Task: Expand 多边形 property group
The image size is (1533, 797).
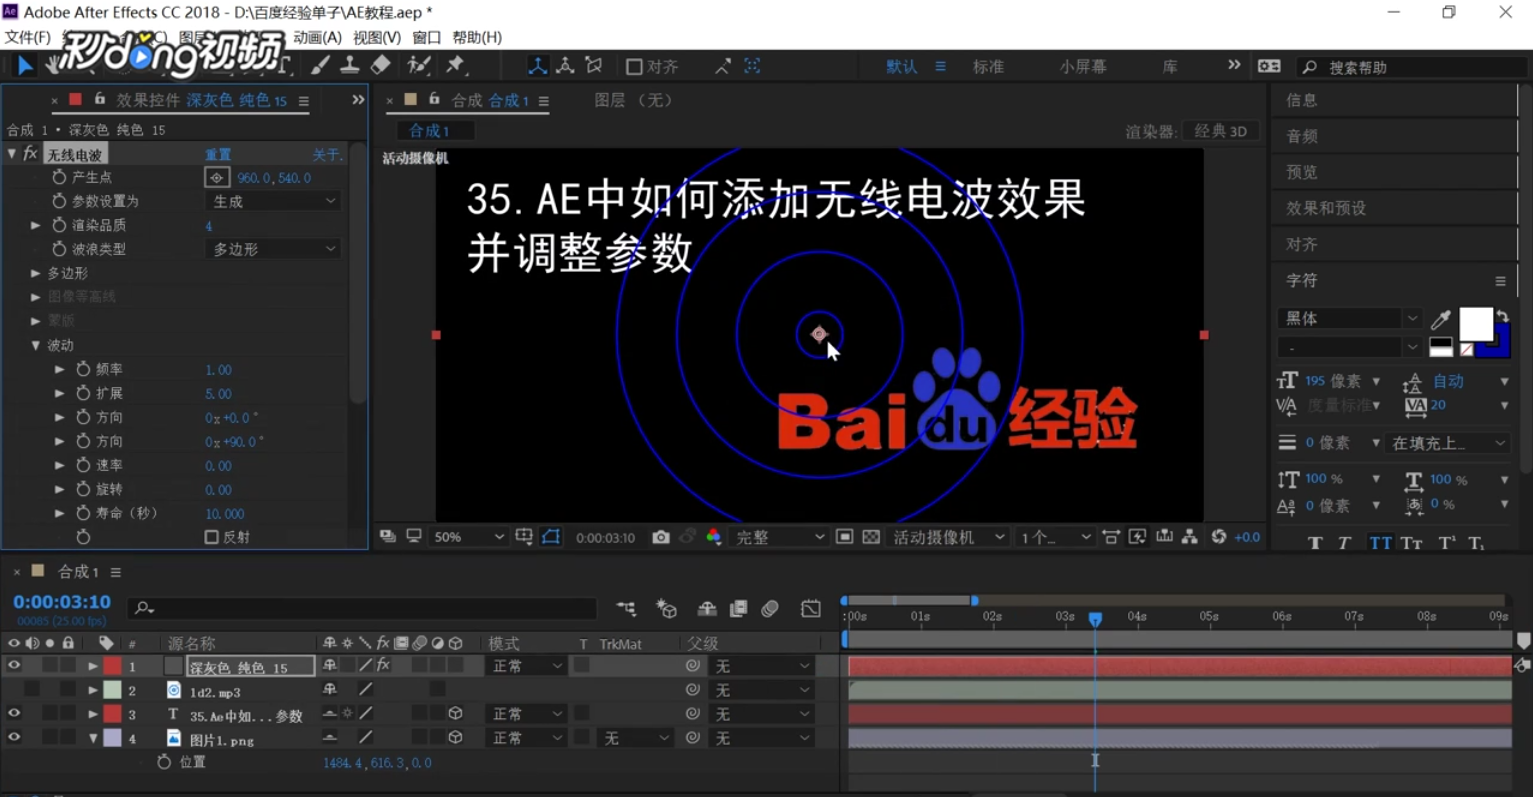Action: pos(36,273)
